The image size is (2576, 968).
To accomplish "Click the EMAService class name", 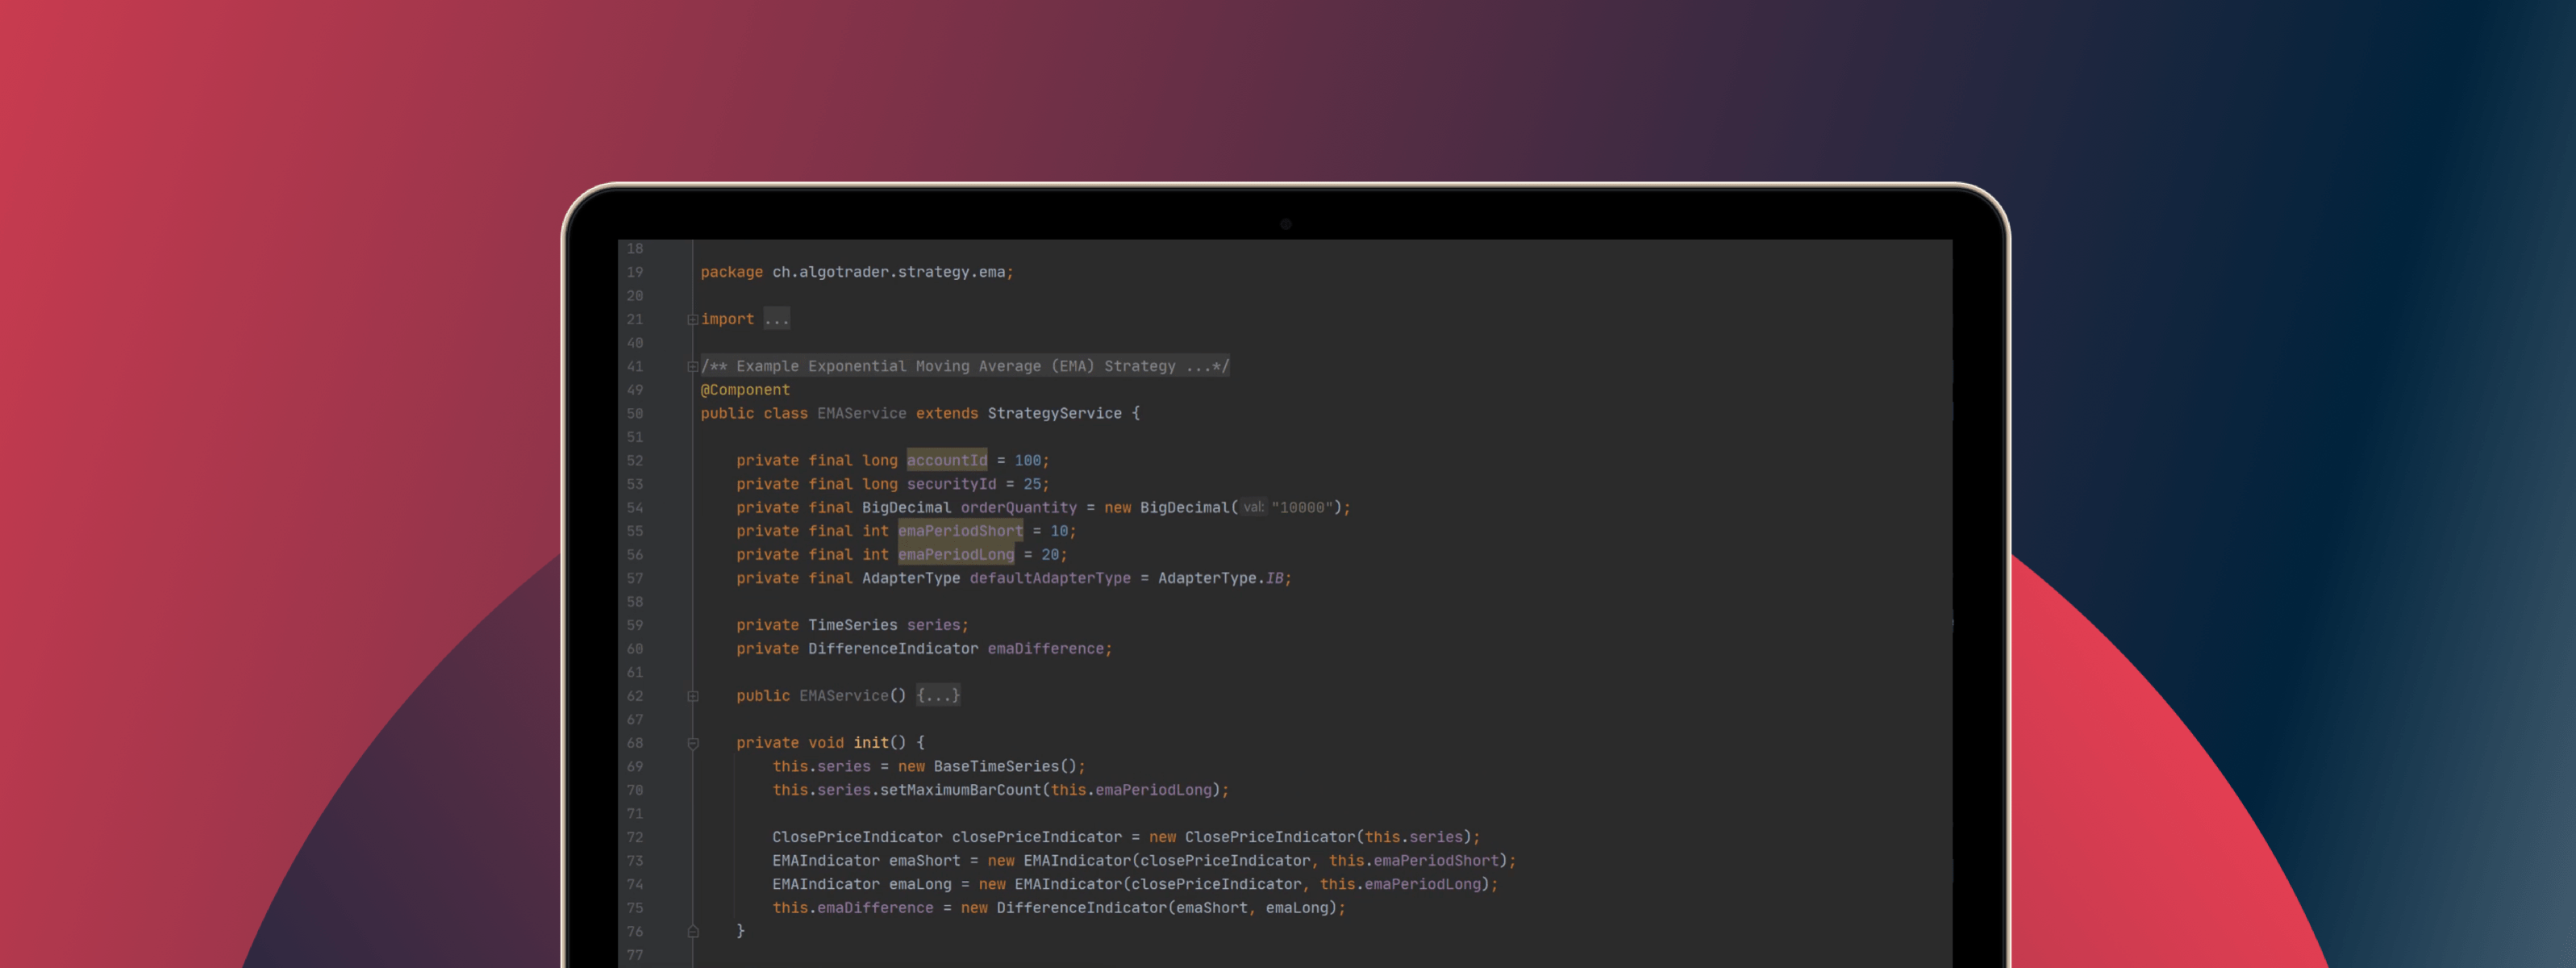I will tap(861, 413).
